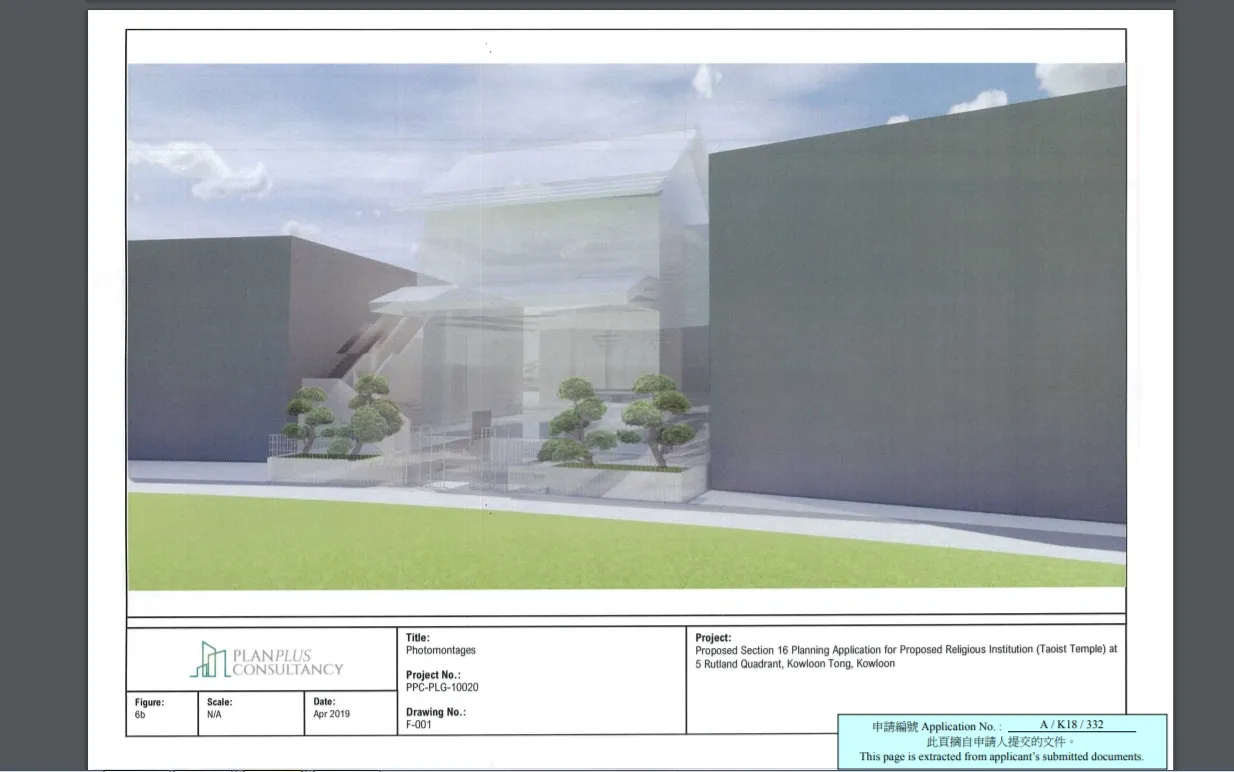1234x772 pixels.
Task: Click the date Apr 2019
Action: tap(332, 715)
